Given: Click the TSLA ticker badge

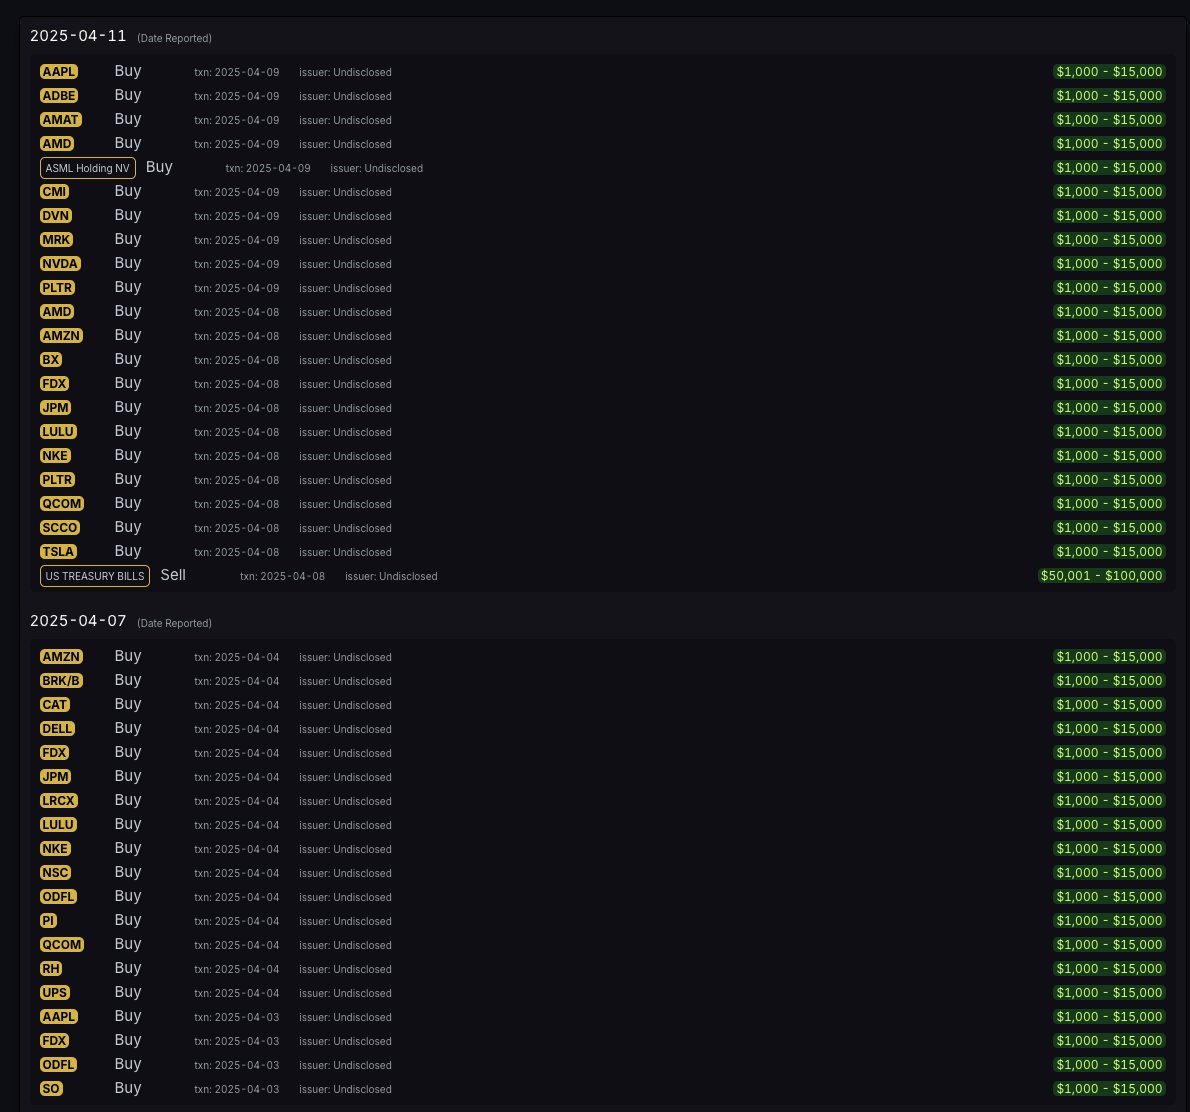Looking at the screenshot, I should pyautogui.click(x=58, y=552).
